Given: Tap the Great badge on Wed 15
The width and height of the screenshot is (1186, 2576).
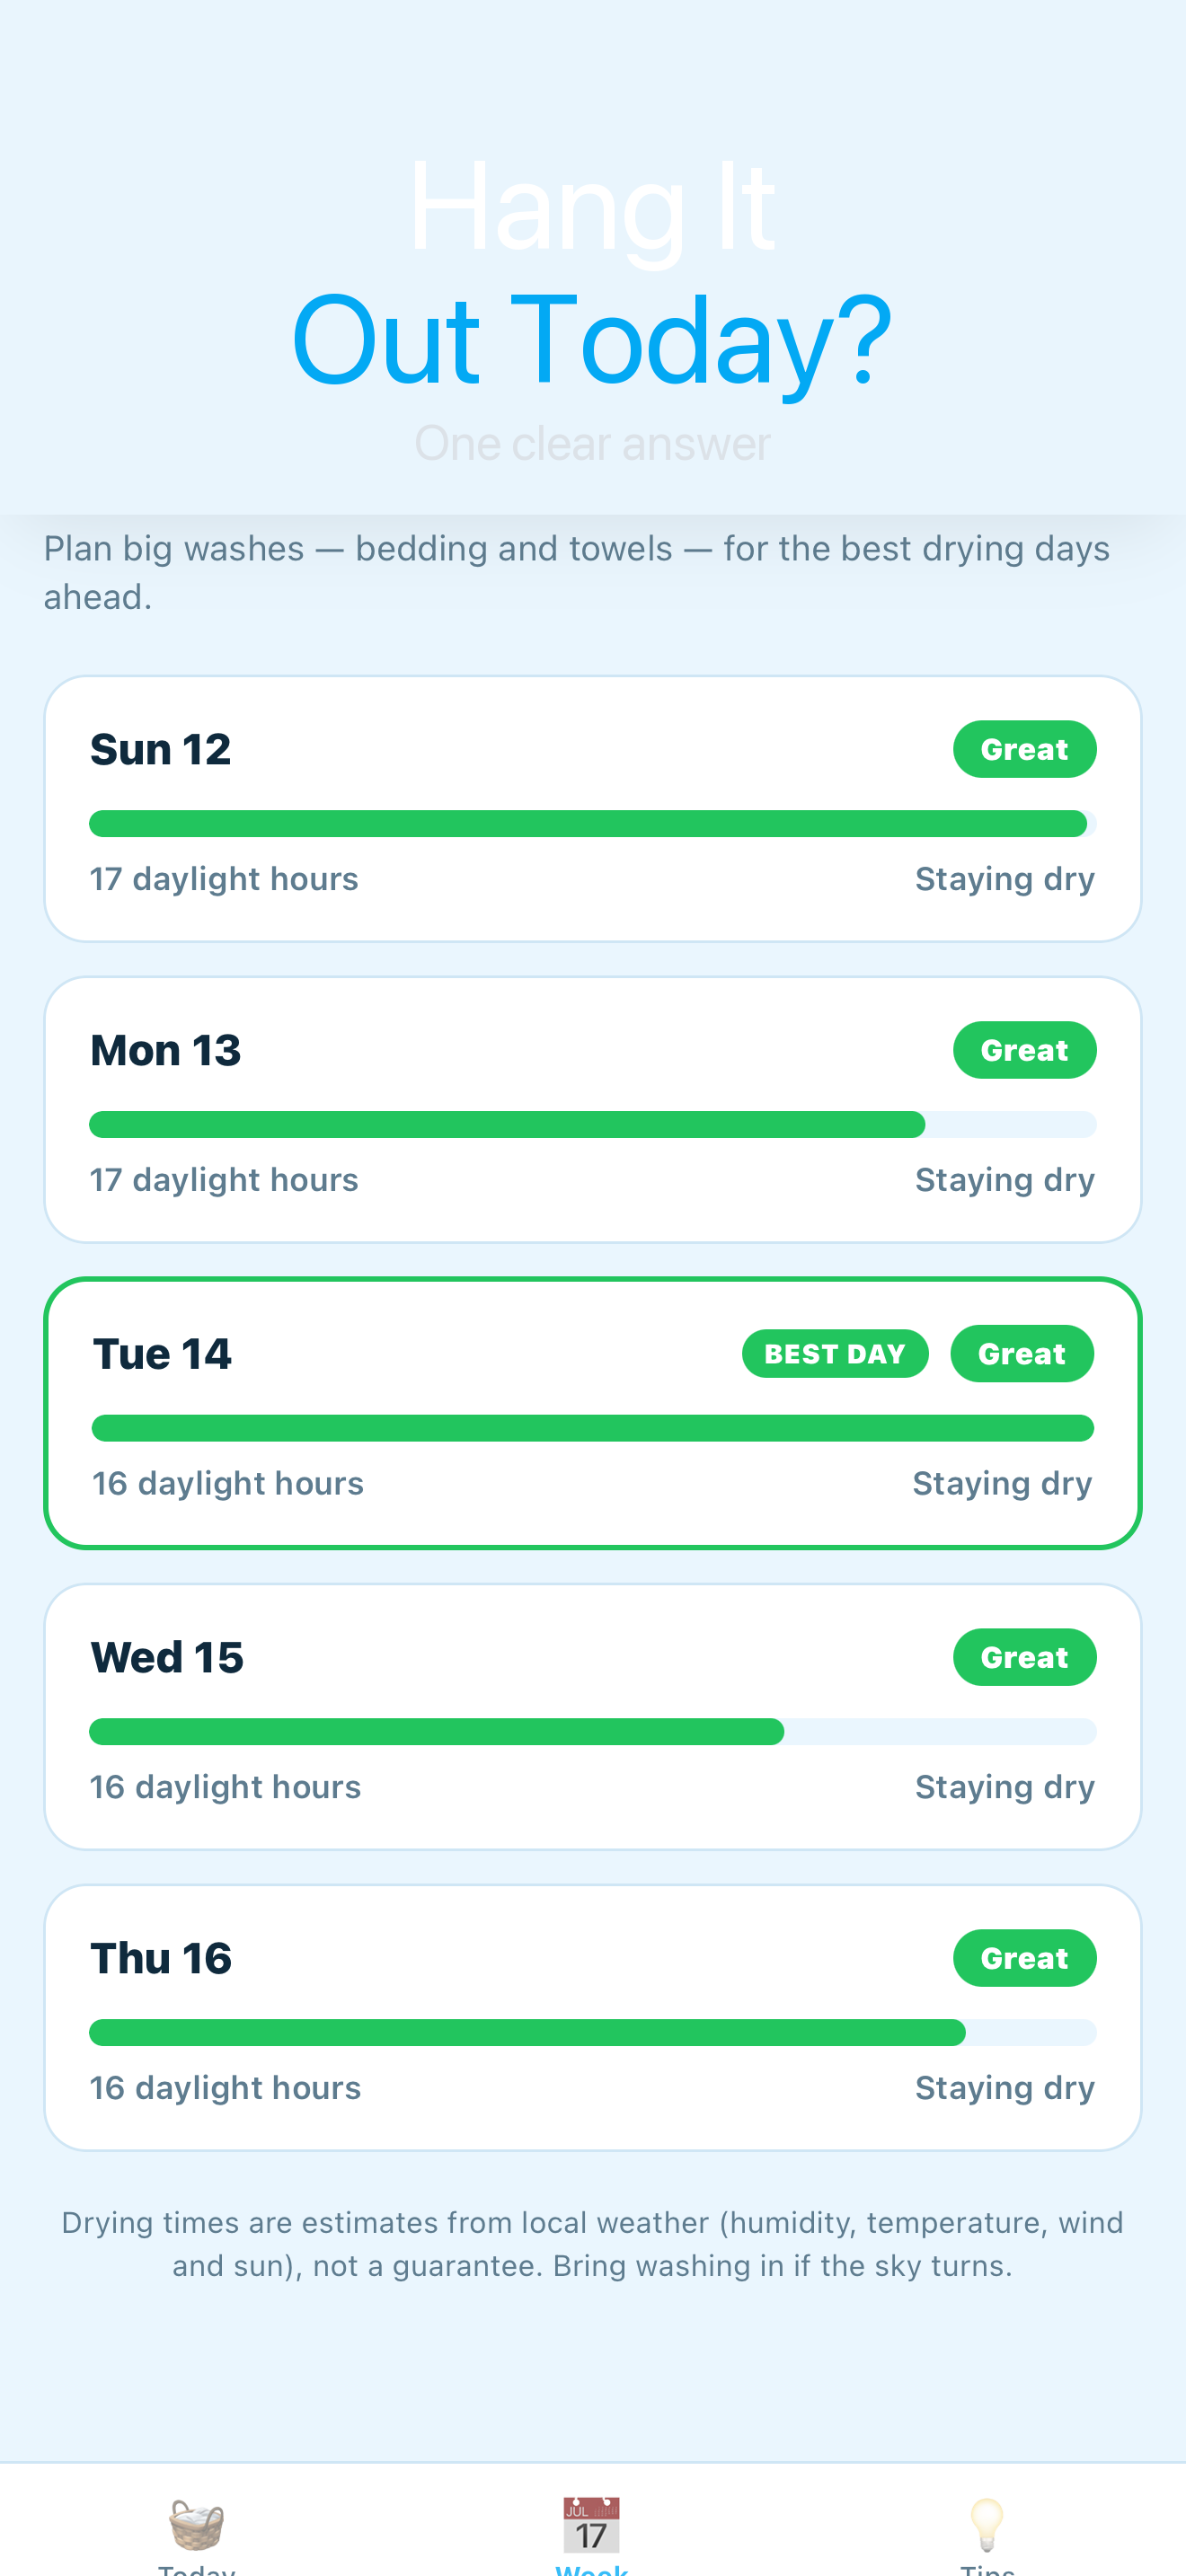Looking at the screenshot, I should click(x=1024, y=1657).
